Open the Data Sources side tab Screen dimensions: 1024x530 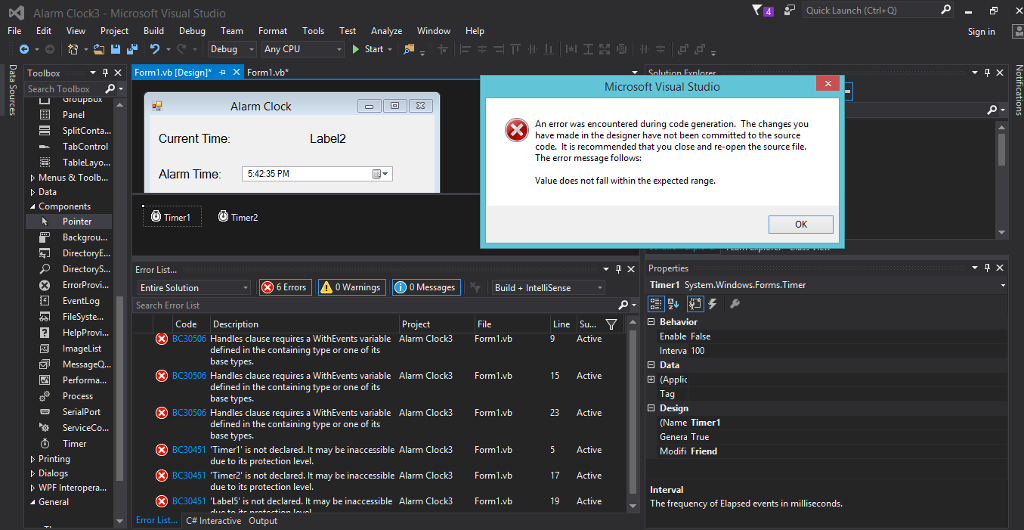(x=12, y=89)
